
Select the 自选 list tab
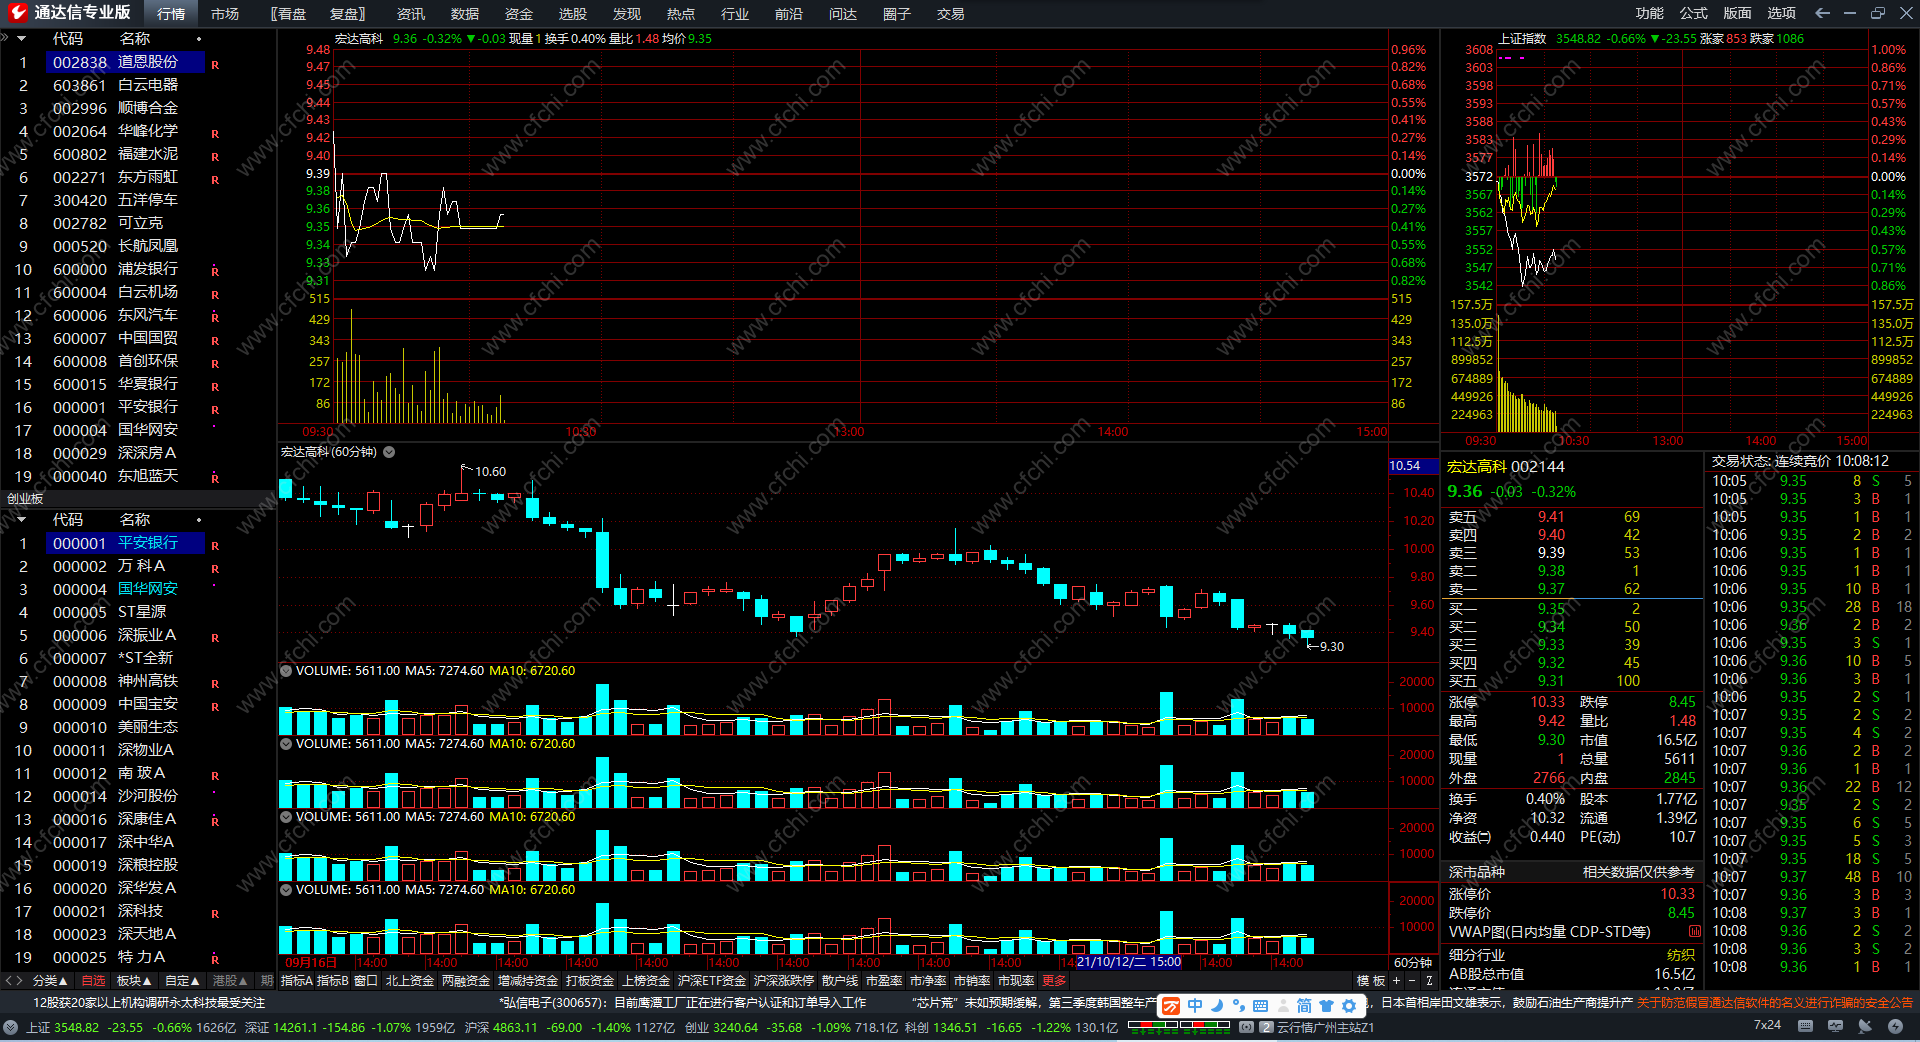(93, 981)
